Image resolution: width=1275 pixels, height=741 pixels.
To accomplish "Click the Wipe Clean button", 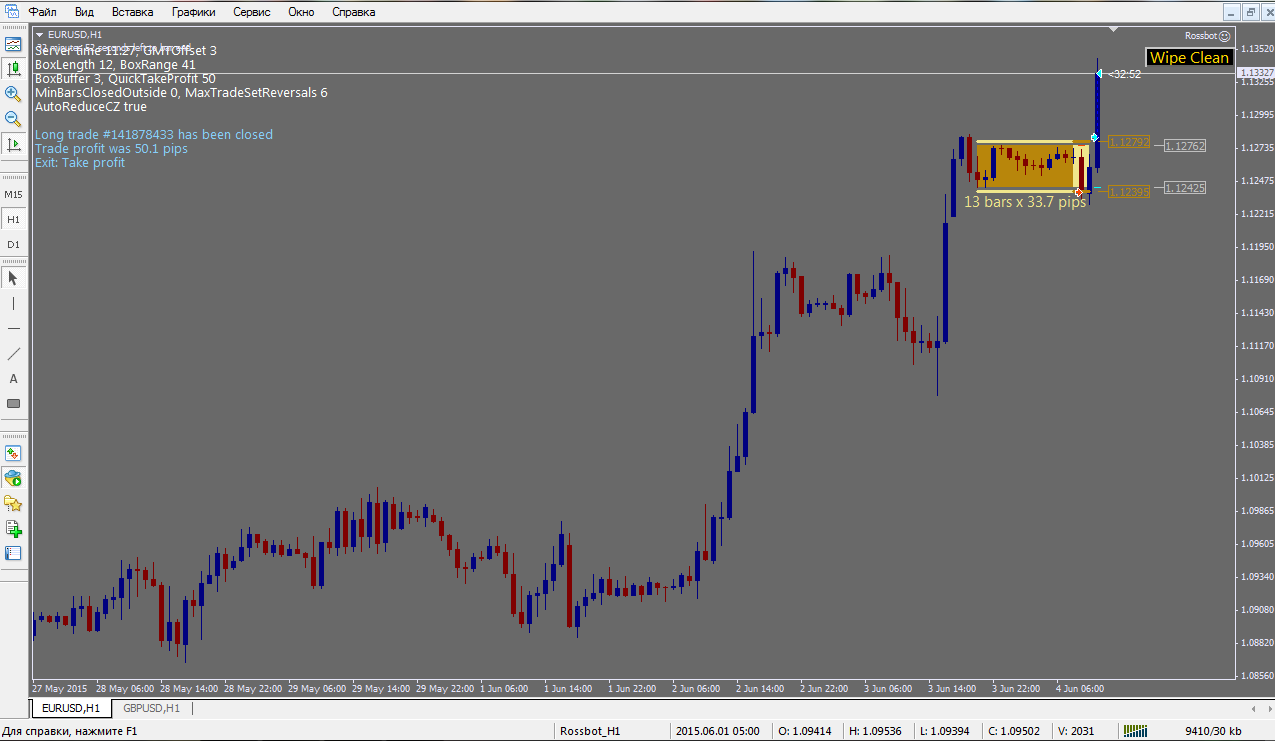I will [x=1189, y=57].
